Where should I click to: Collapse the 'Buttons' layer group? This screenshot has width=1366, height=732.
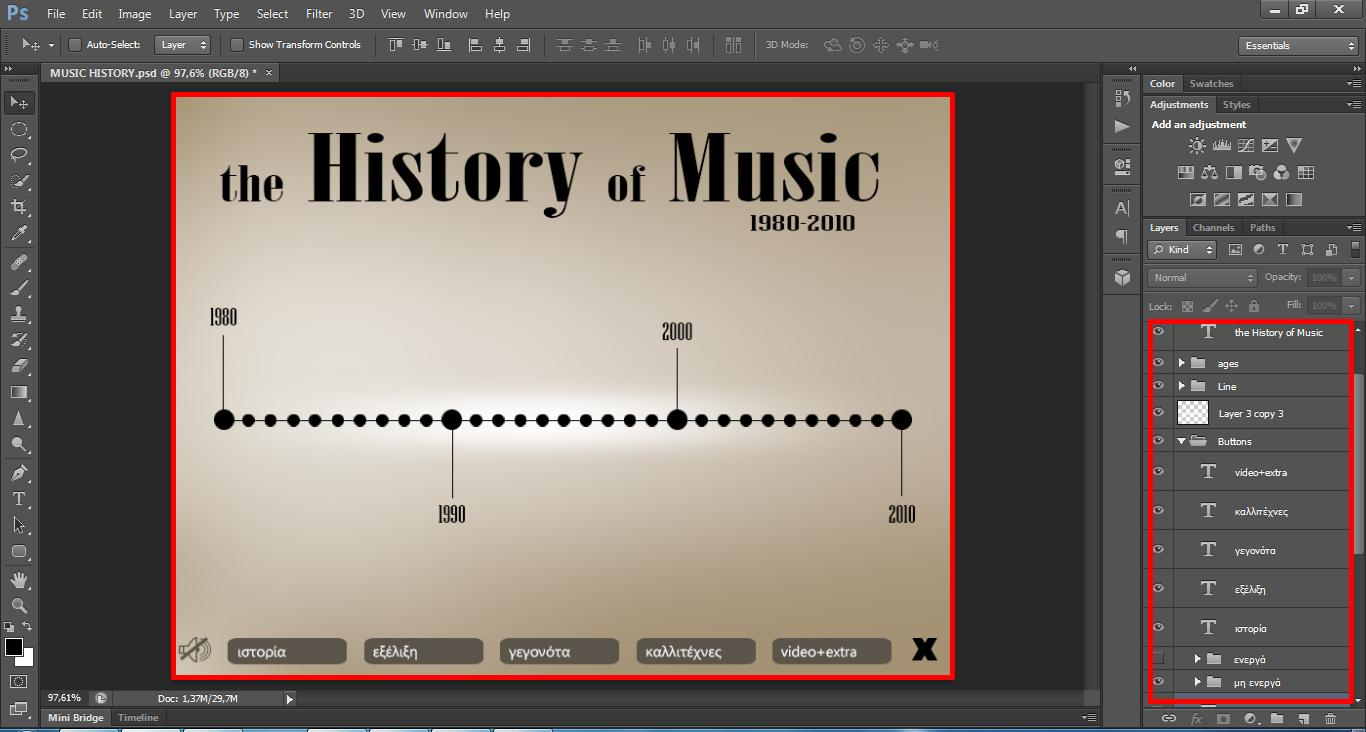coord(1182,441)
